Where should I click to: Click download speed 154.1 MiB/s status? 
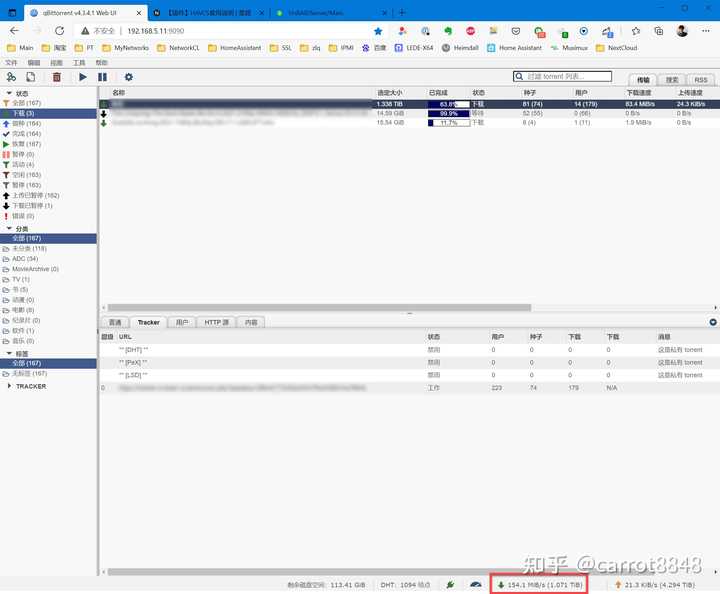(540, 585)
